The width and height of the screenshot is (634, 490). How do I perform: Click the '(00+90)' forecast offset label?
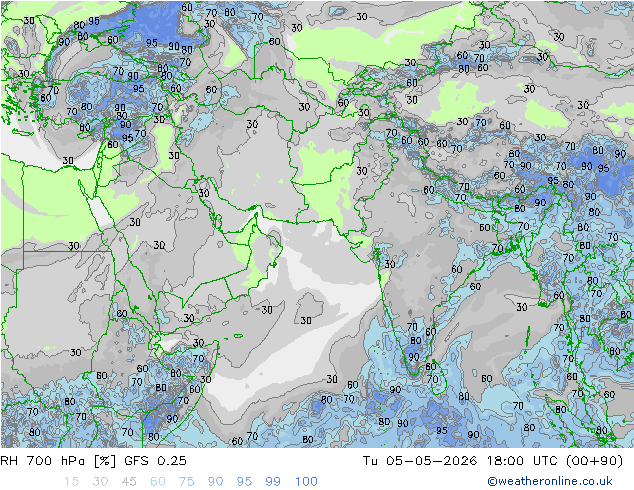(594, 461)
